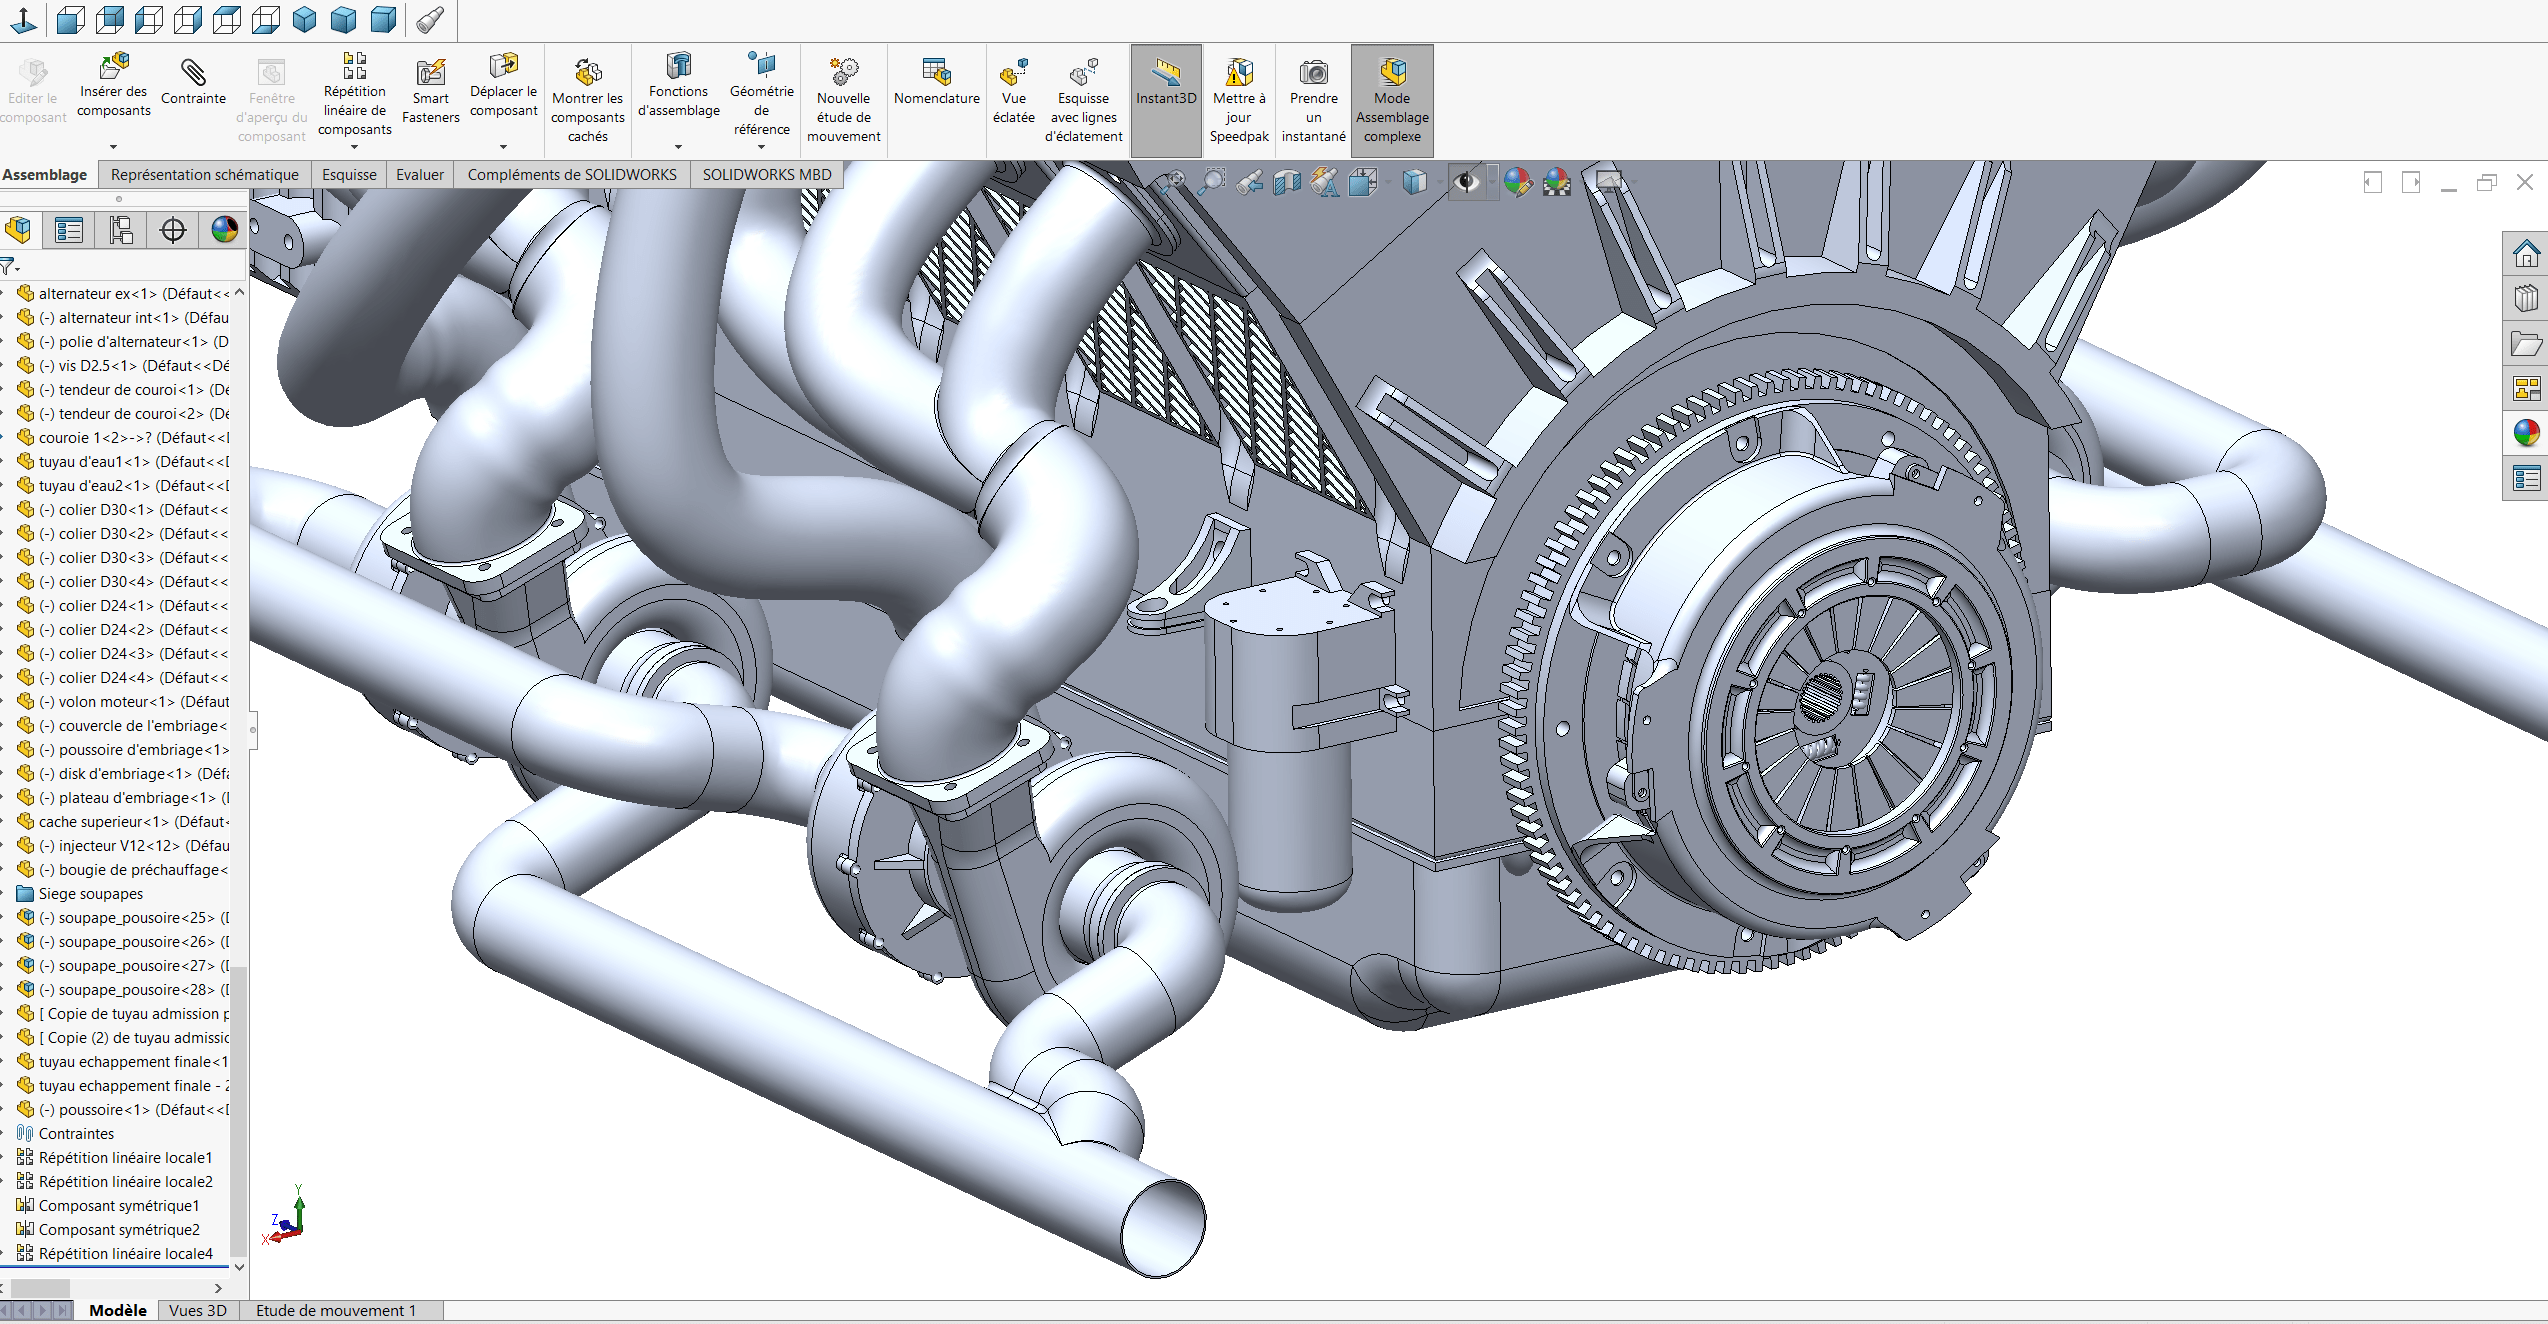Switch to the Esquisse tab
This screenshot has height=1324, width=2548.
[349, 175]
